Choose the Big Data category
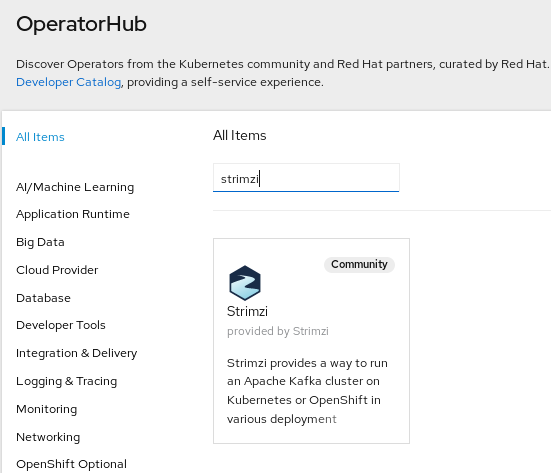551x473 pixels. (40, 242)
